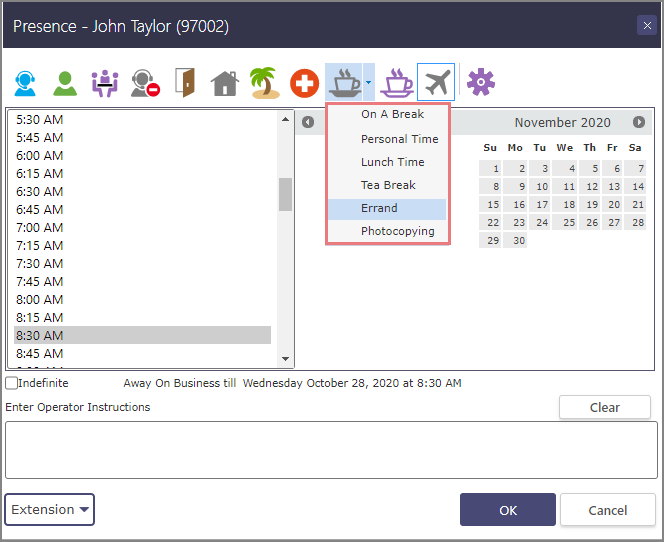Select the headset agent presence icon
Screen dimensions: 664x542
(25, 83)
